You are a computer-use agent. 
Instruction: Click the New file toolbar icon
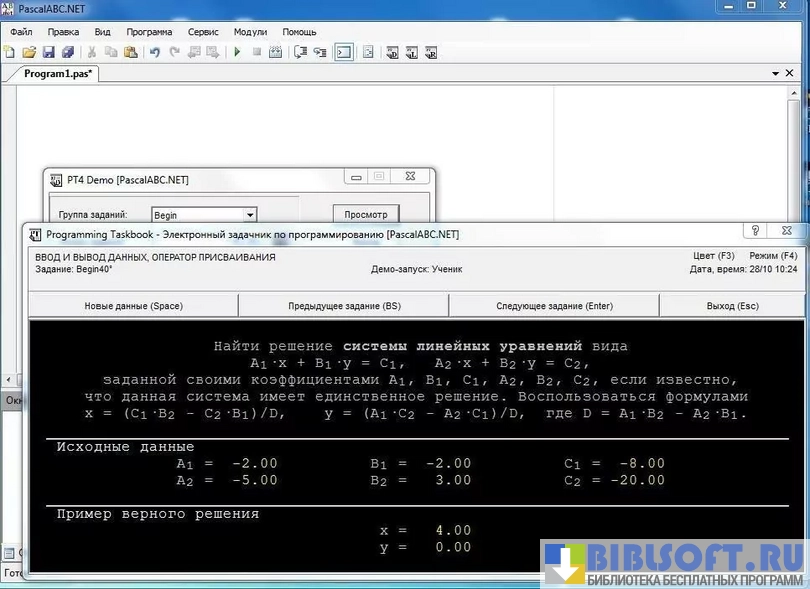point(10,52)
